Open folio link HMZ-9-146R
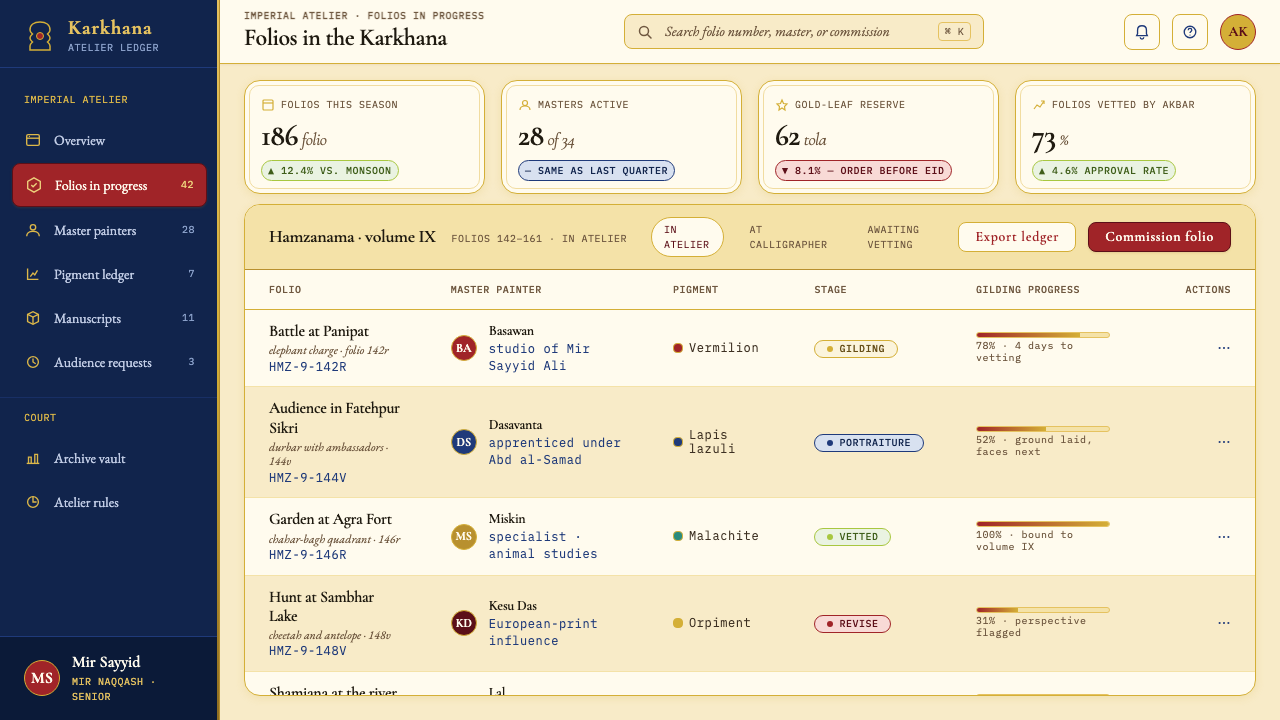 coord(308,555)
